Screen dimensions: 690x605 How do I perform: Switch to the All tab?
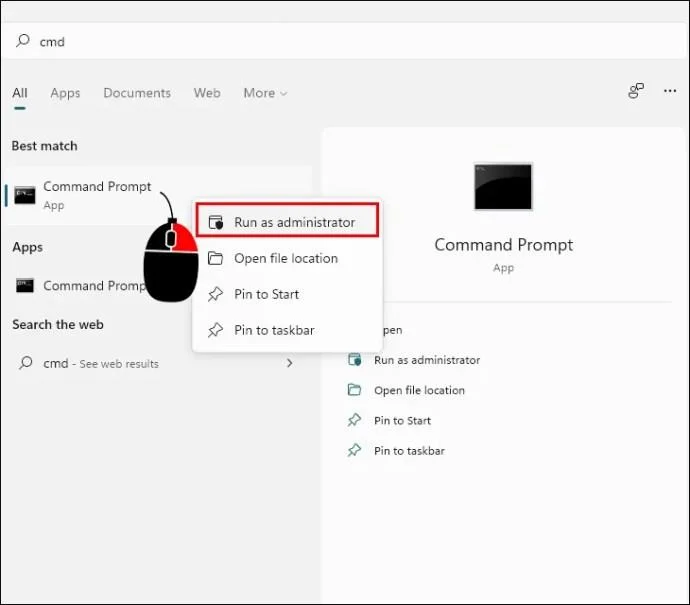[20, 93]
